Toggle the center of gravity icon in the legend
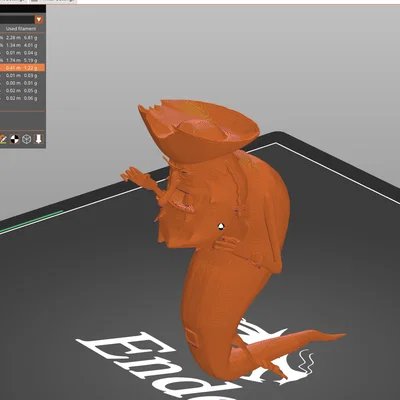Viewport: 400px width, 400px height. click(15, 139)
